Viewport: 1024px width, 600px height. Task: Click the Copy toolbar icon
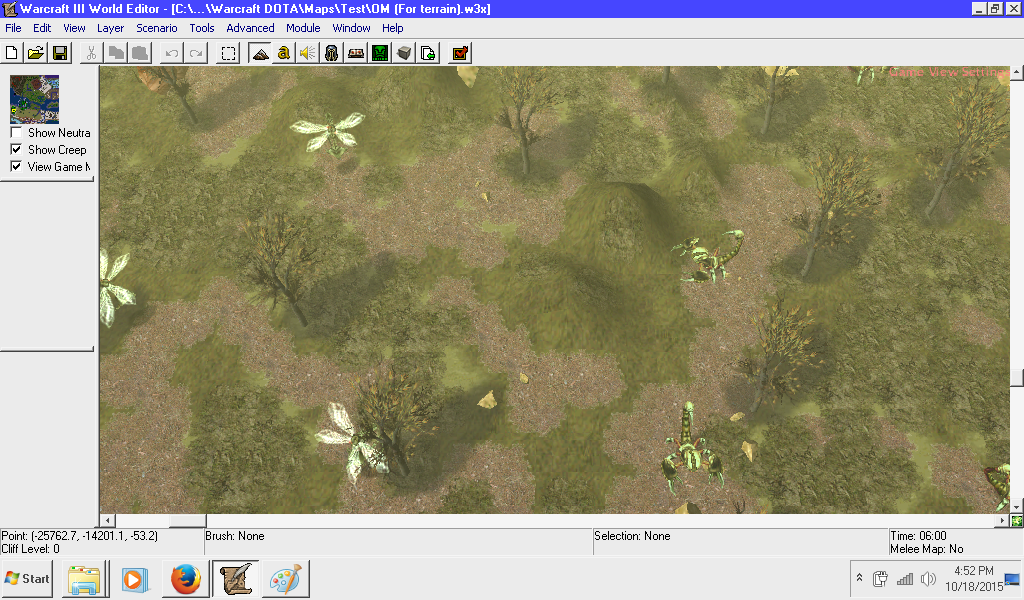[x=116, y=53]
